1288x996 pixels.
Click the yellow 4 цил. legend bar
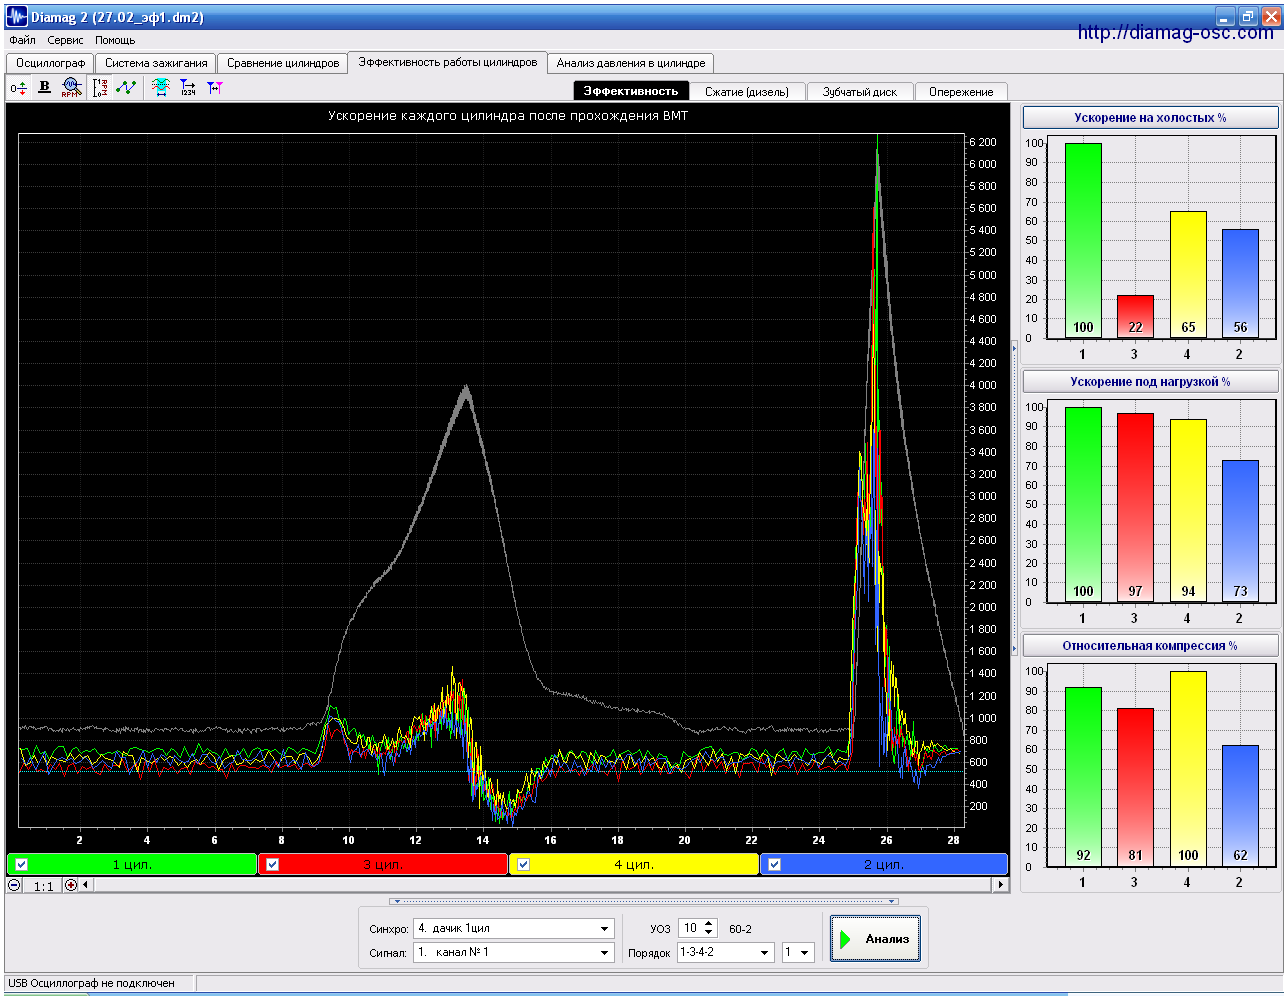[634, 865]
